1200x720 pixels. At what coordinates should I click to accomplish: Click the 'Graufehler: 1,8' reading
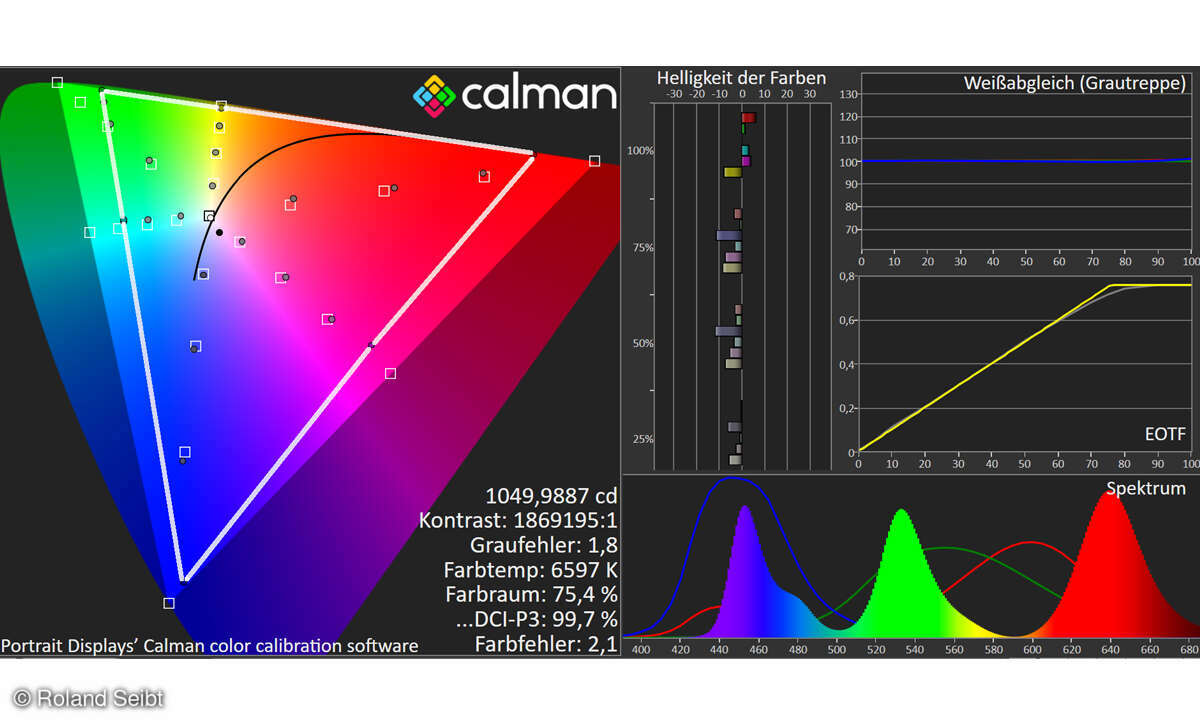pyautogui.click(x=544, y=545)
